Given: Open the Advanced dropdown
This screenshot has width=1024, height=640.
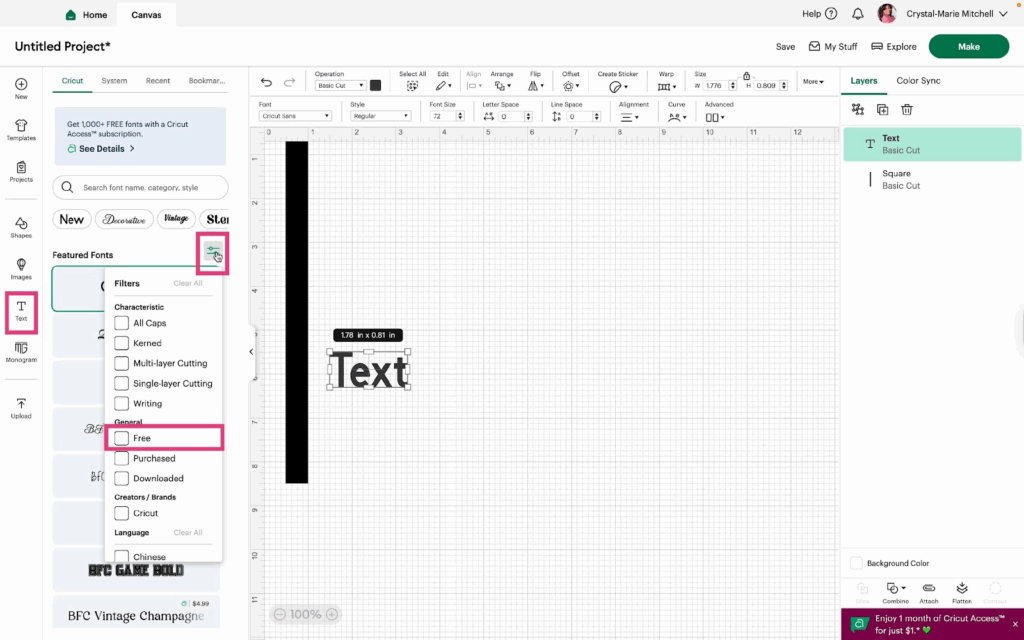Looking at the screenshot, I should [x=715, y=118].
